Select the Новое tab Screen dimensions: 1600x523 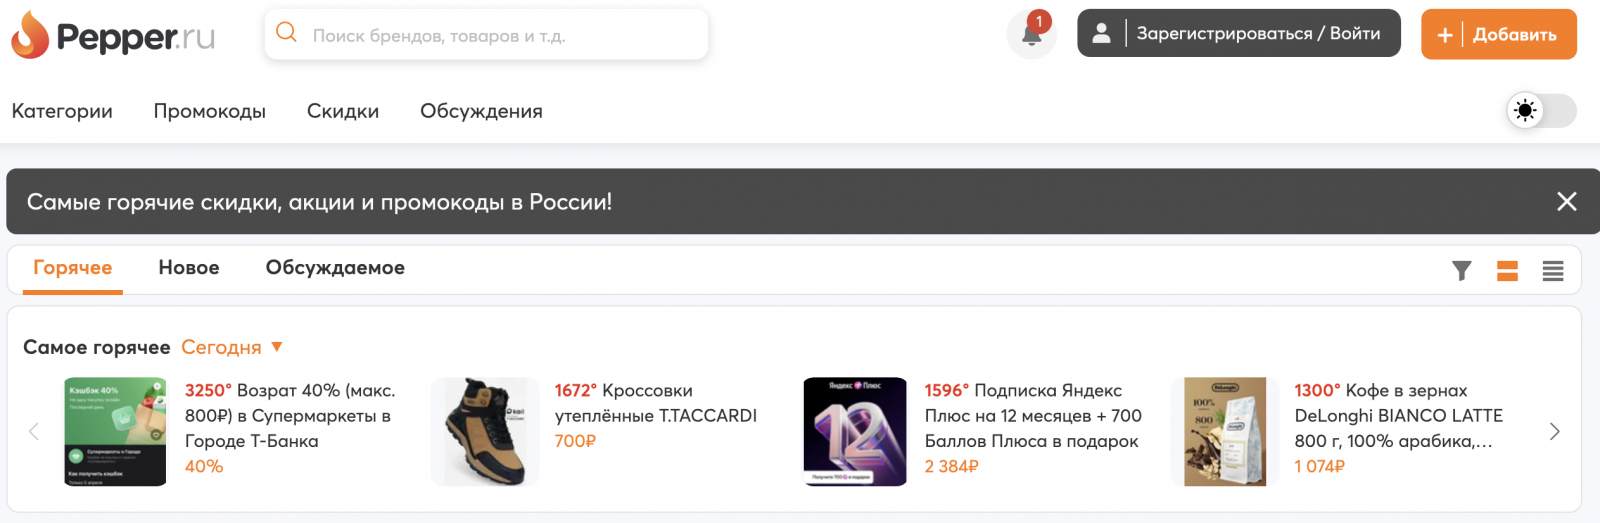(x=189, y=268)
